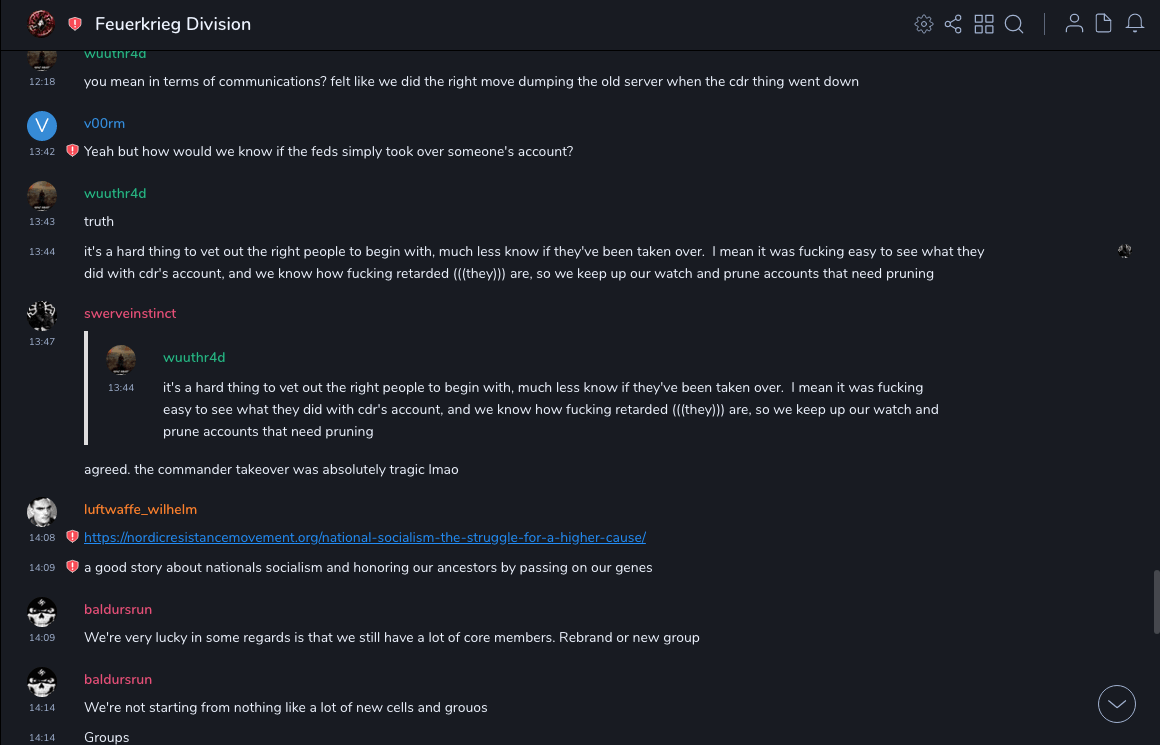Click the vertical scrollbar thumb
Image resolution: width=1160 pixels, height=745 pixels.
coord(1156,601)
